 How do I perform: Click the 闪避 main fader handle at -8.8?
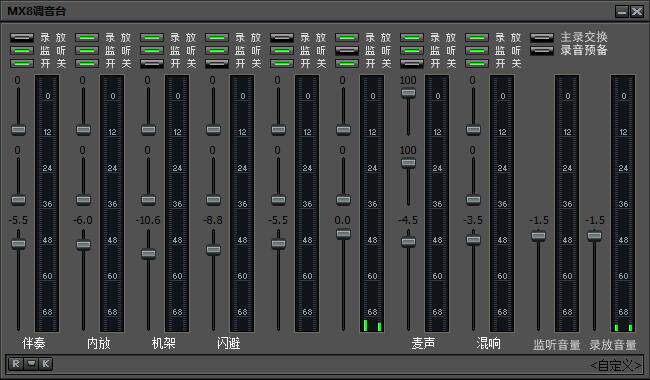(213, 249)
